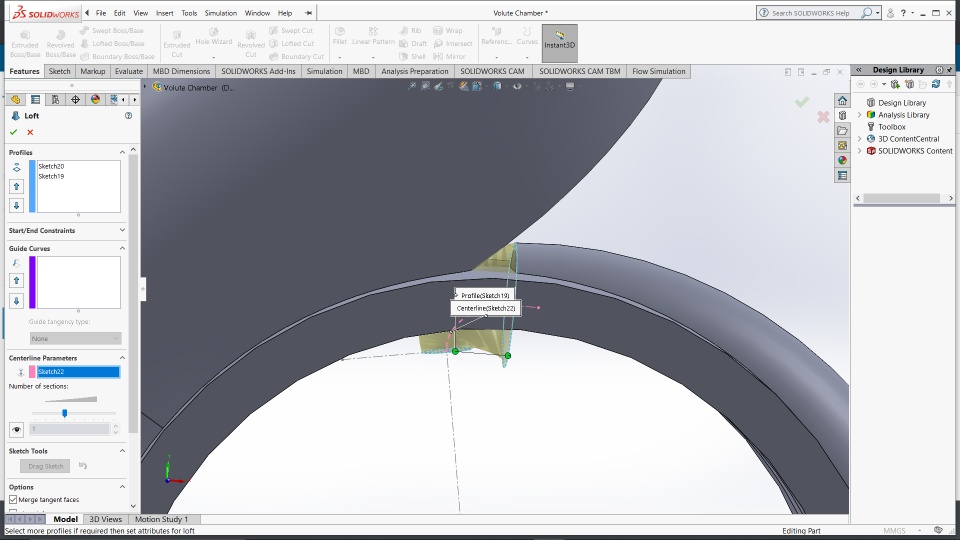Move selected profile up in Profiles list
960x540 pixels.
[17, 186]
